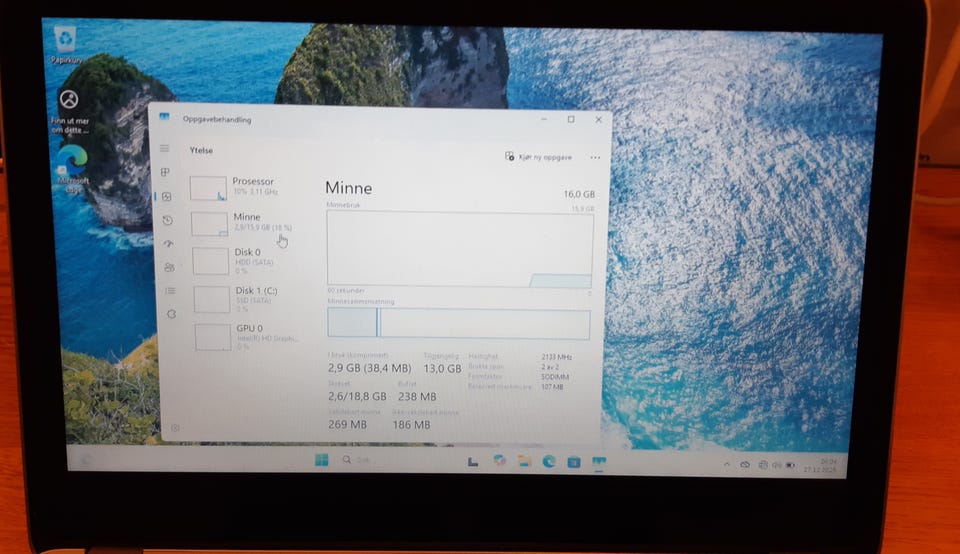Open the Processes page in Task Manager sidebar
Screen dimensions: 960x554
coord(165,172)
